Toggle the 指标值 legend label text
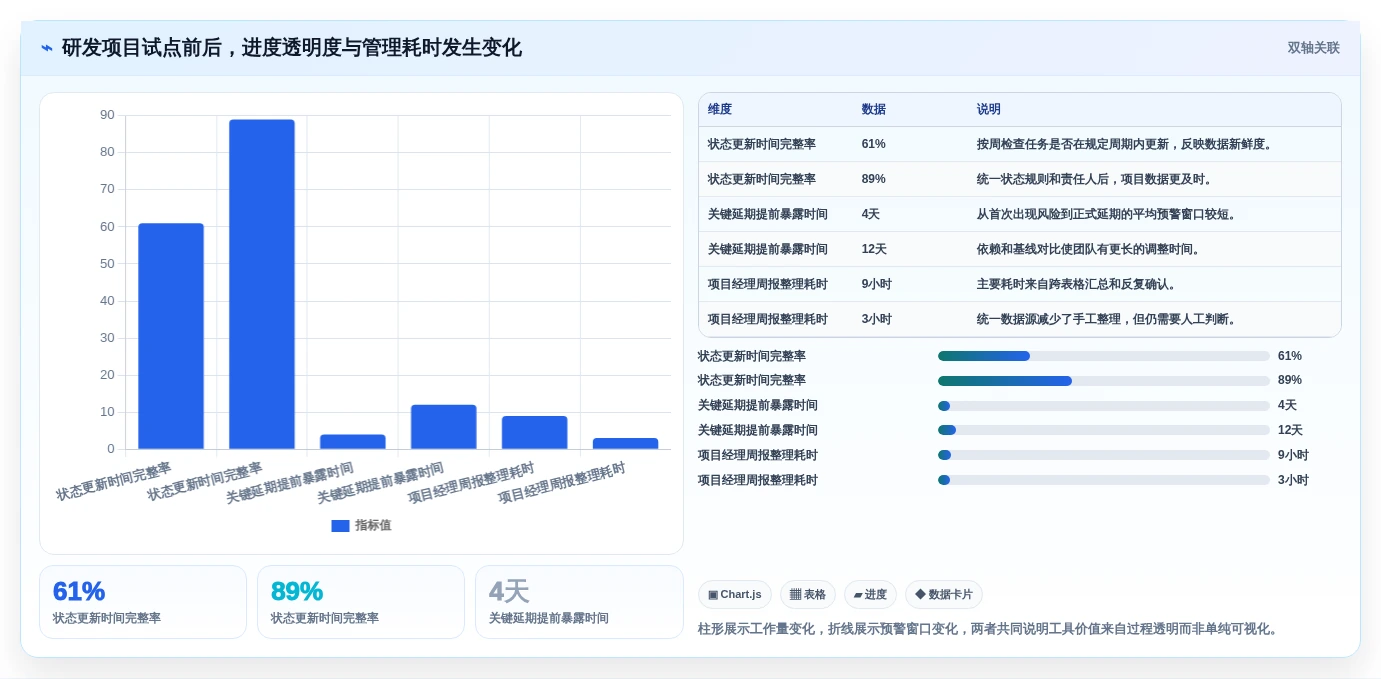 coord(373,525)
